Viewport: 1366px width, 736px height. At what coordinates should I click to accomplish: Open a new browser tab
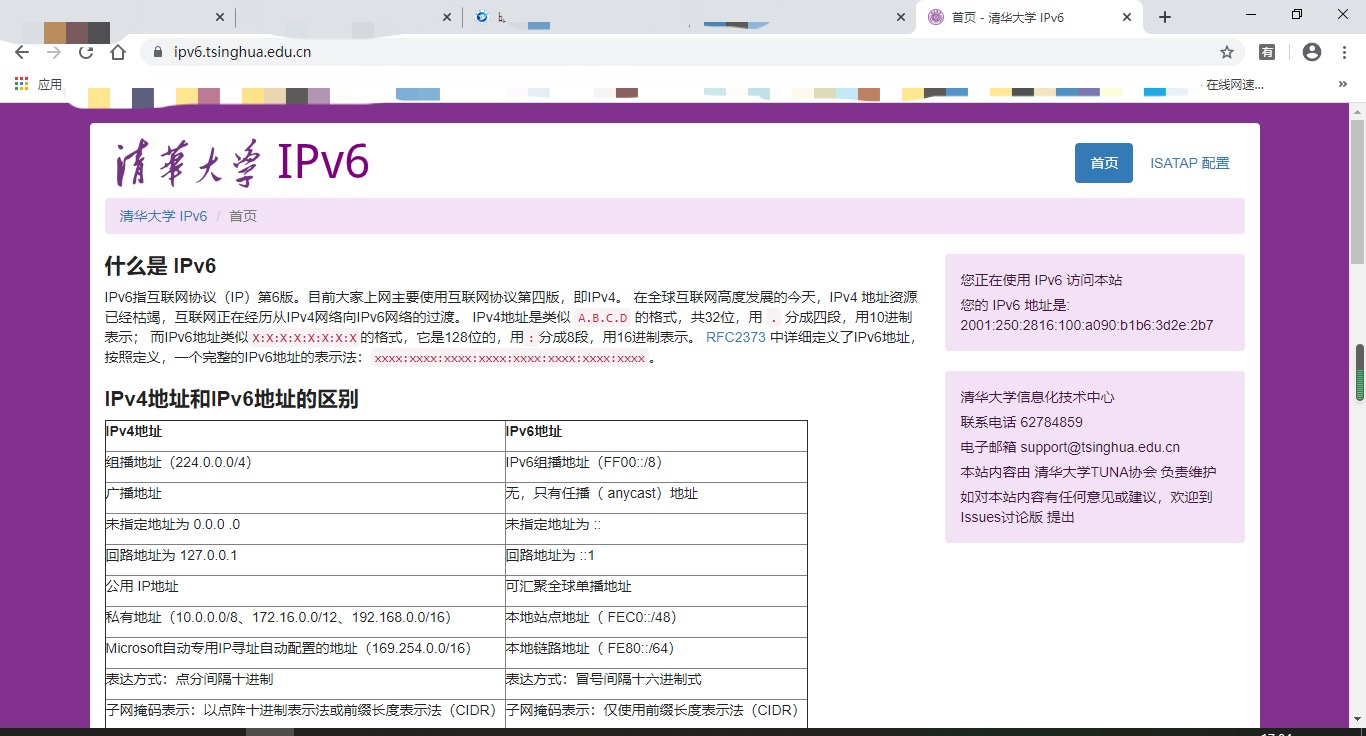point(1165,17)
